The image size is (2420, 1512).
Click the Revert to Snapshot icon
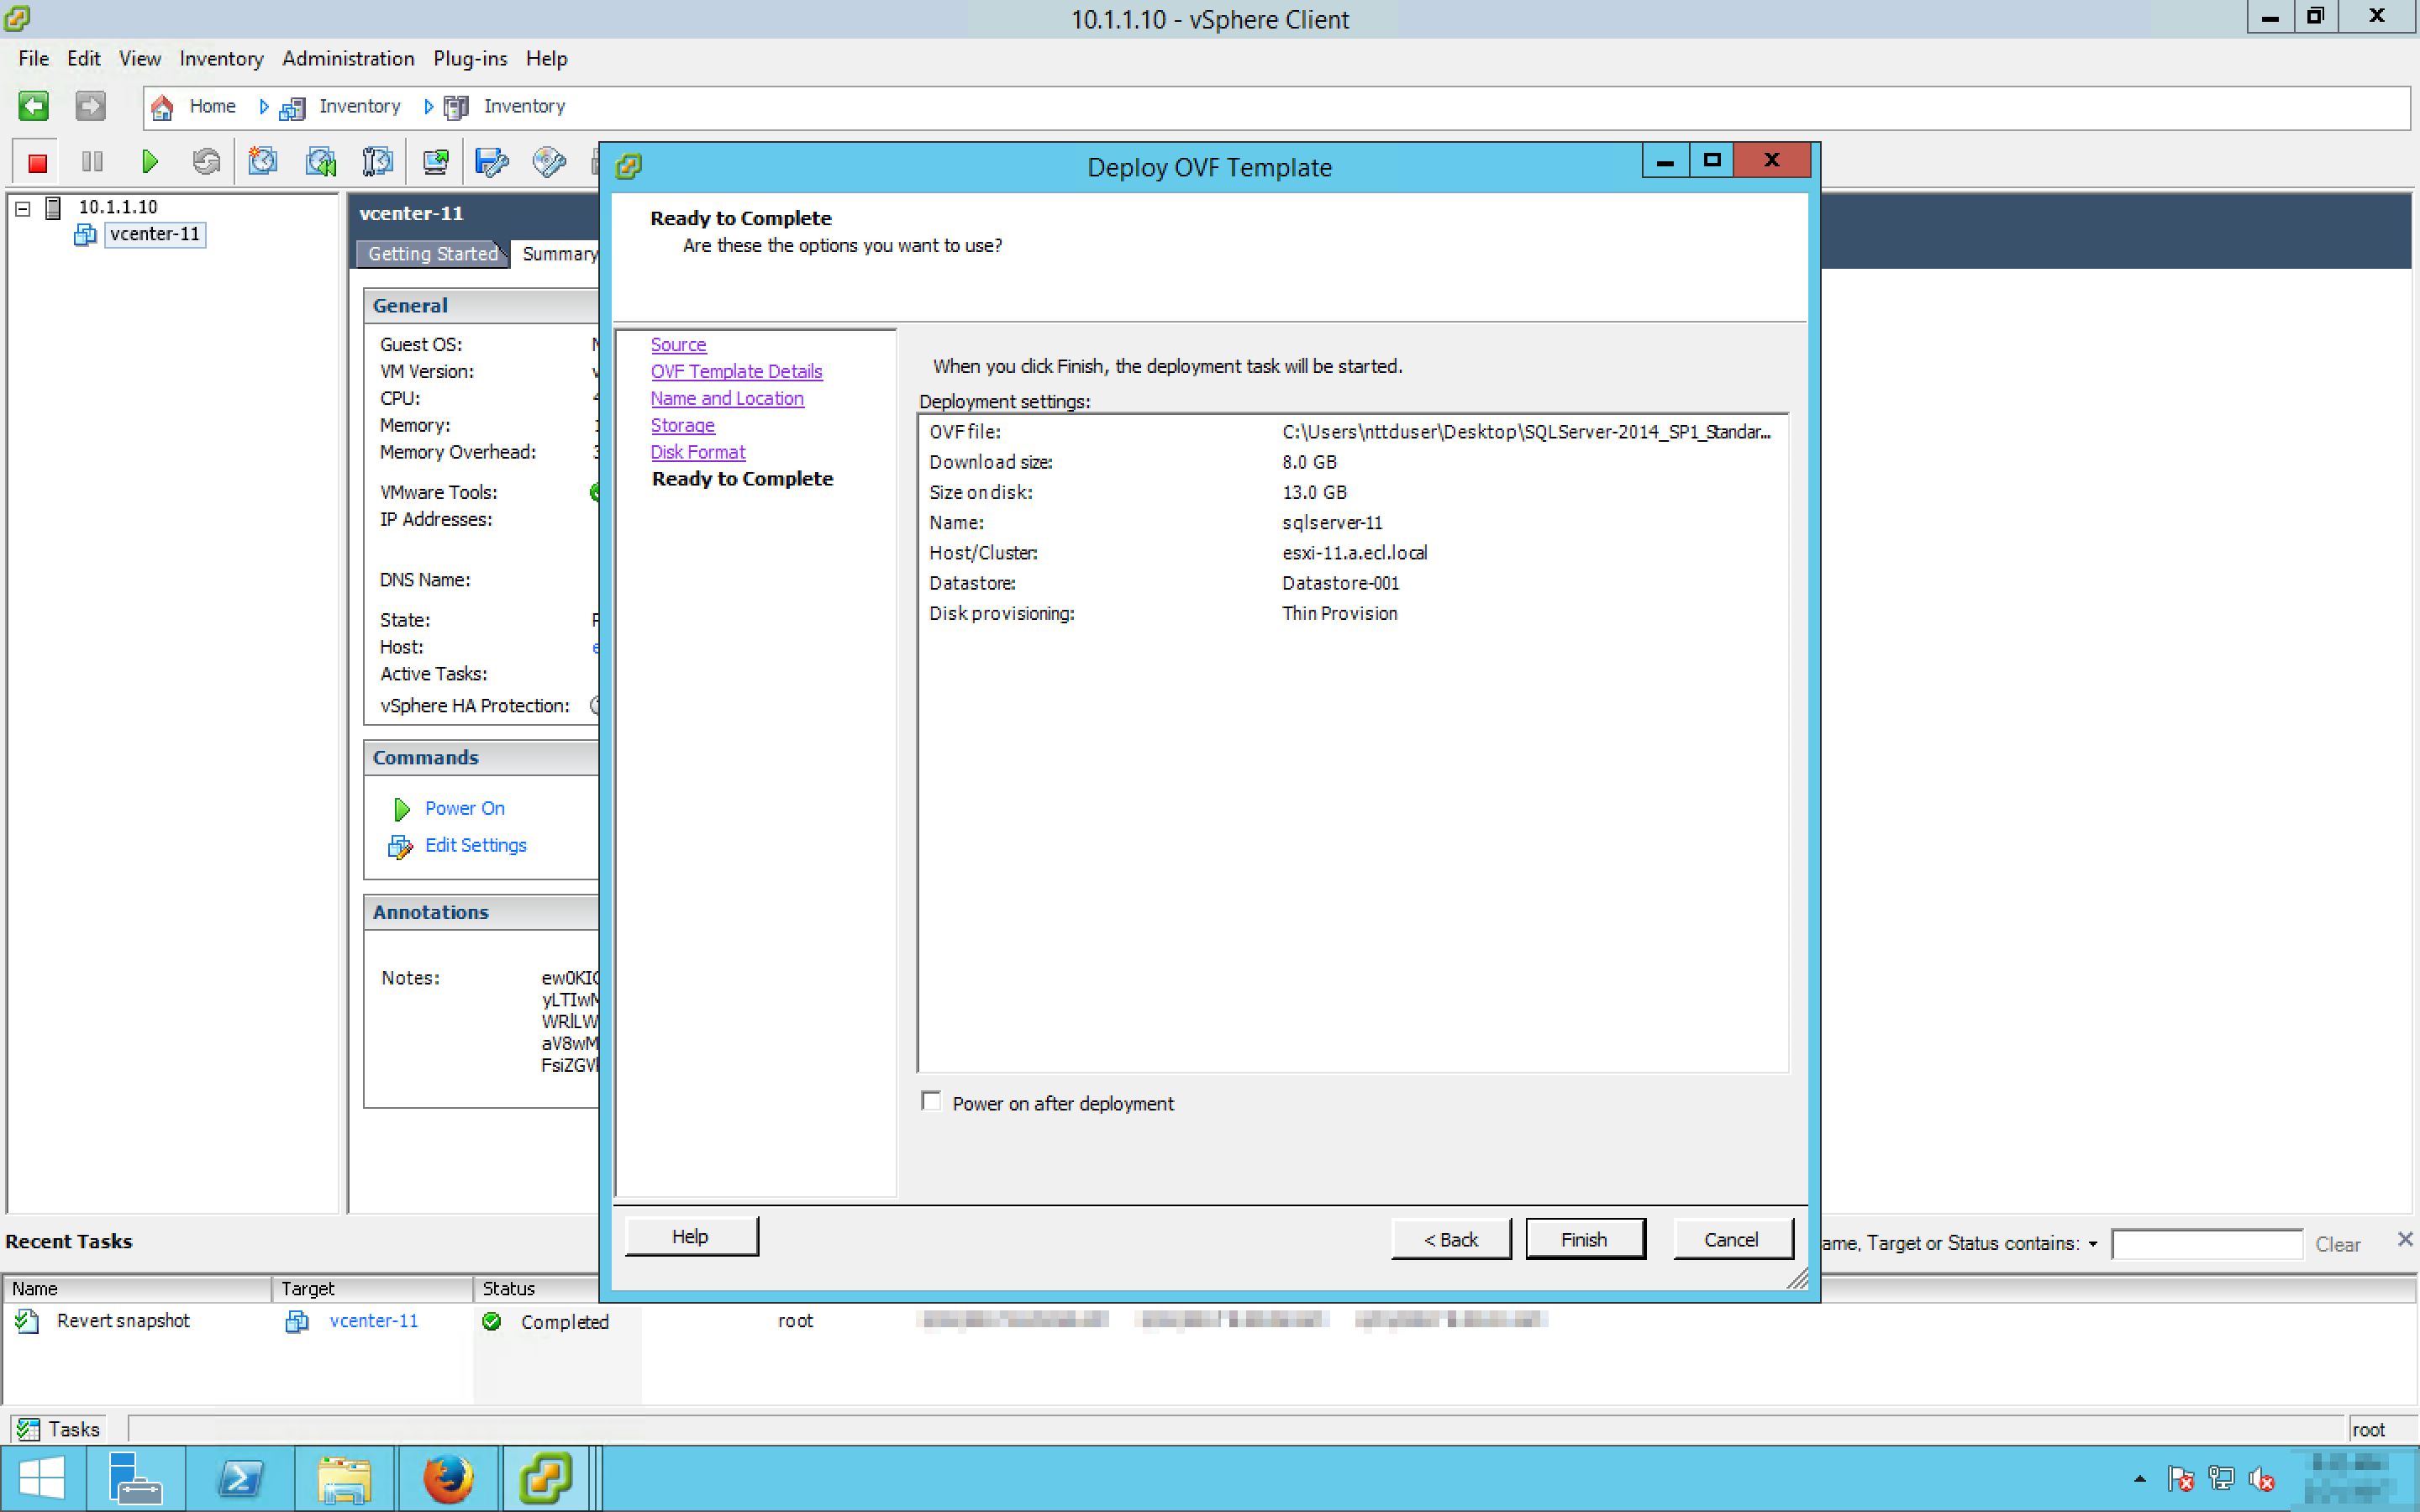click(x=321, y=162)
